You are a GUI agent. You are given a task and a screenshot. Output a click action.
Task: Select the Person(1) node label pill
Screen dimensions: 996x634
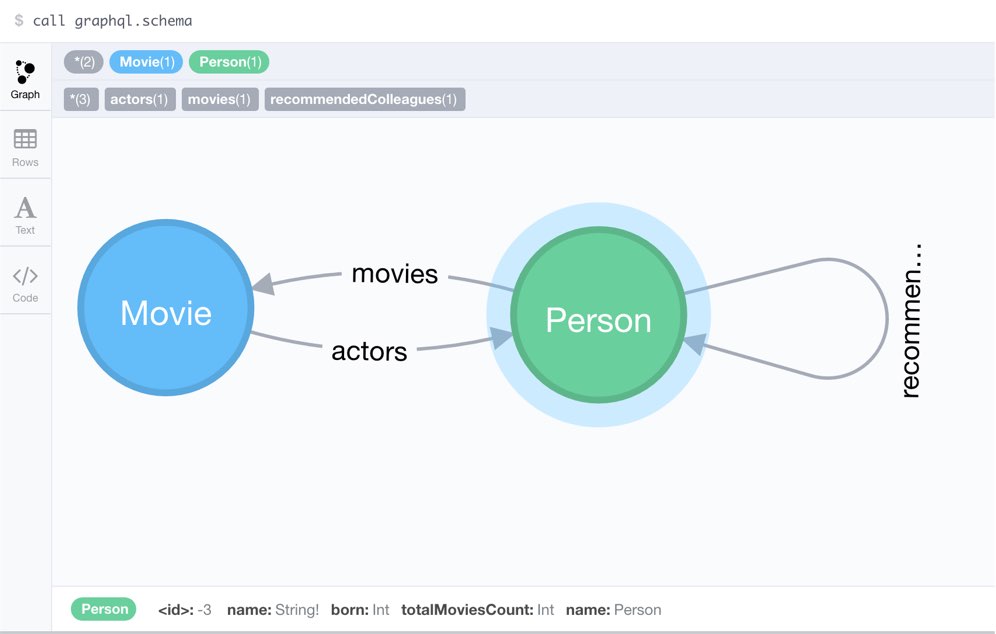[x=229, y=62]
